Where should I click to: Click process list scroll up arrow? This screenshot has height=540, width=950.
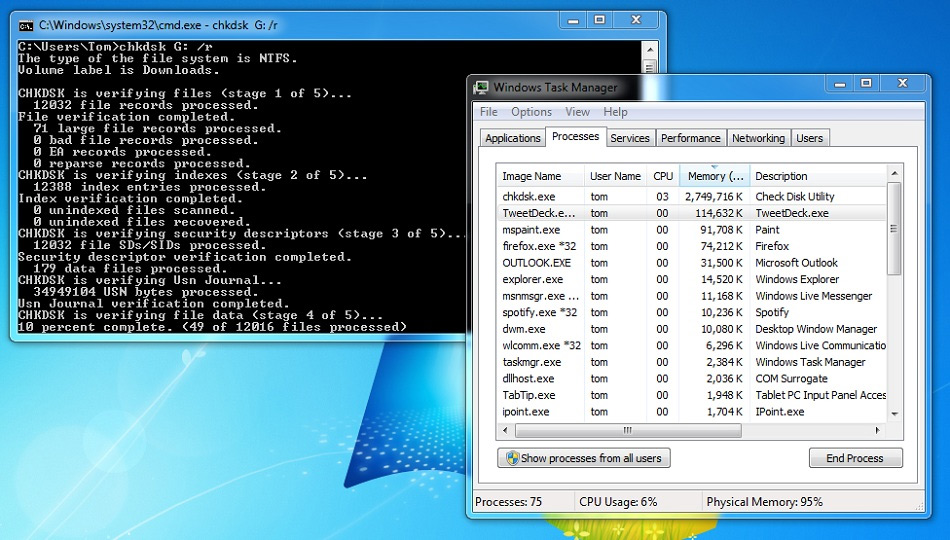[x=894, y=173]
